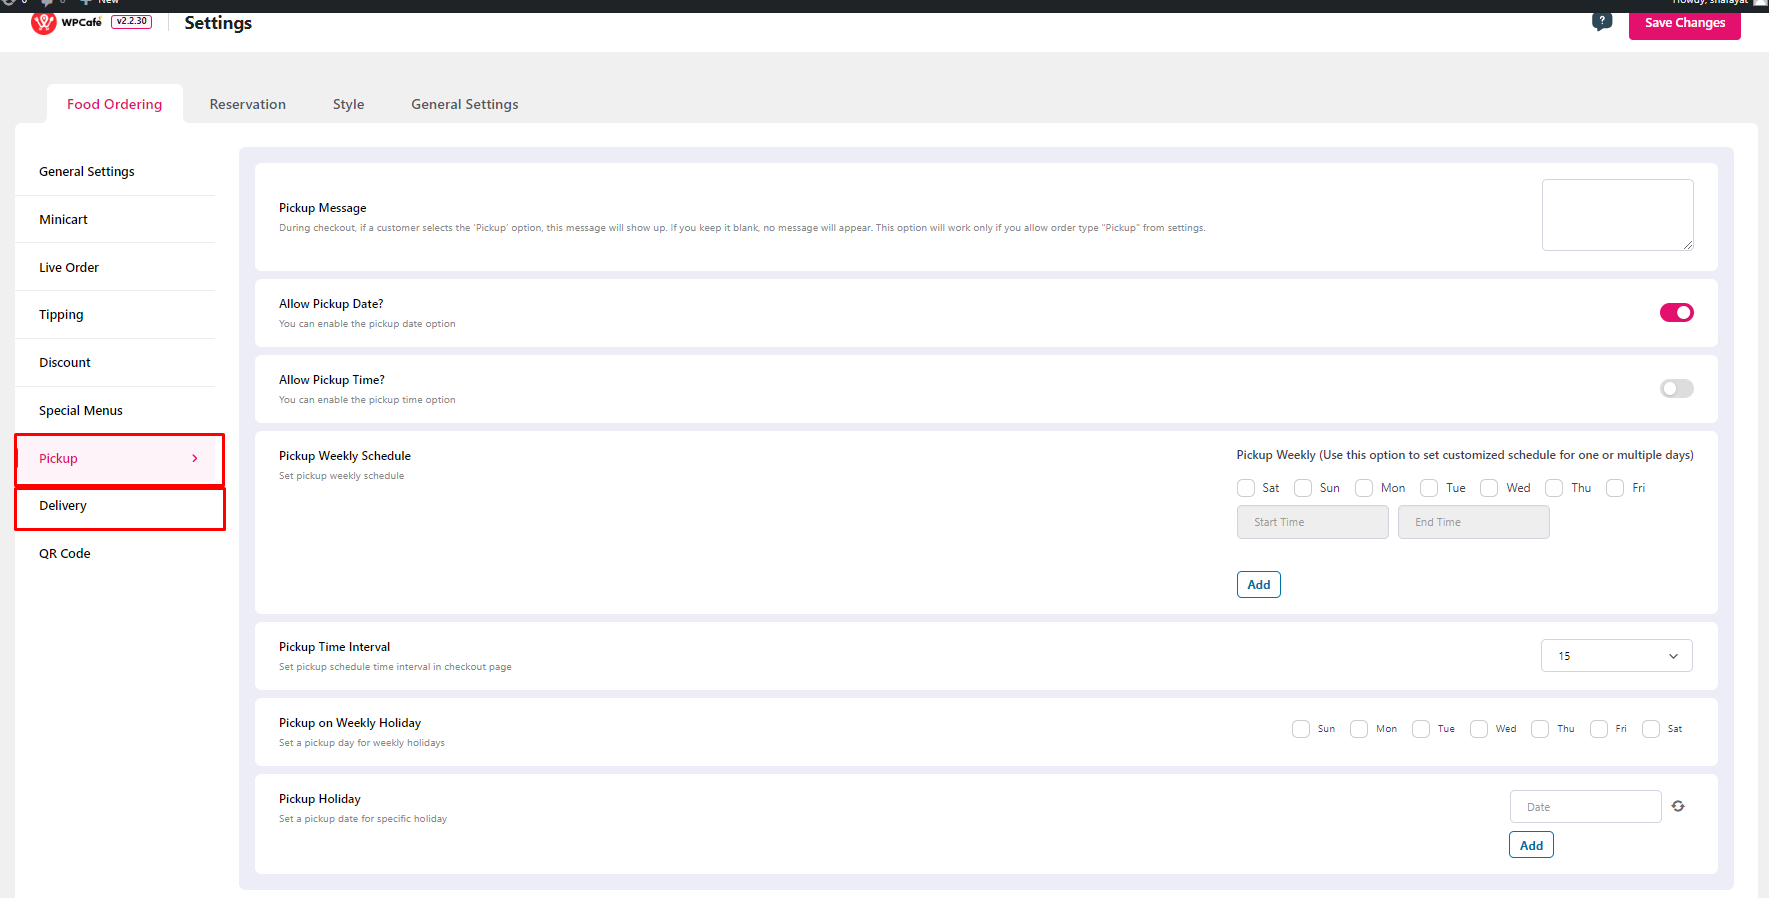1769x898 pixels.
Task: Tick Sat under Pickup on Weekly Holiday
Action: (x=1651, y=729)
